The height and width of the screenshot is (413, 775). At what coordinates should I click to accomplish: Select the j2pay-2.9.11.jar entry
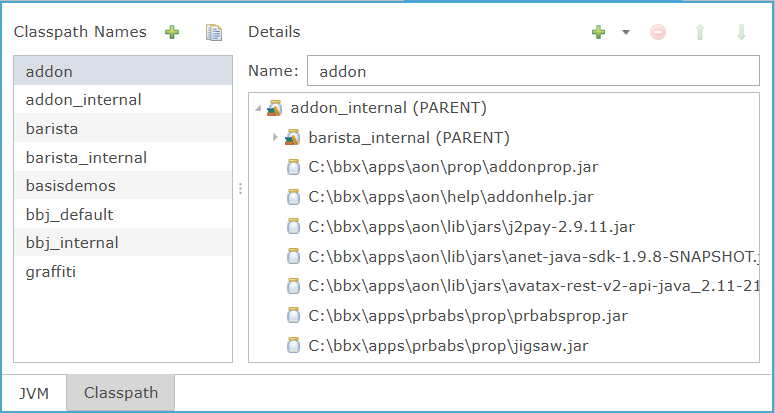[x=470, y=227]
